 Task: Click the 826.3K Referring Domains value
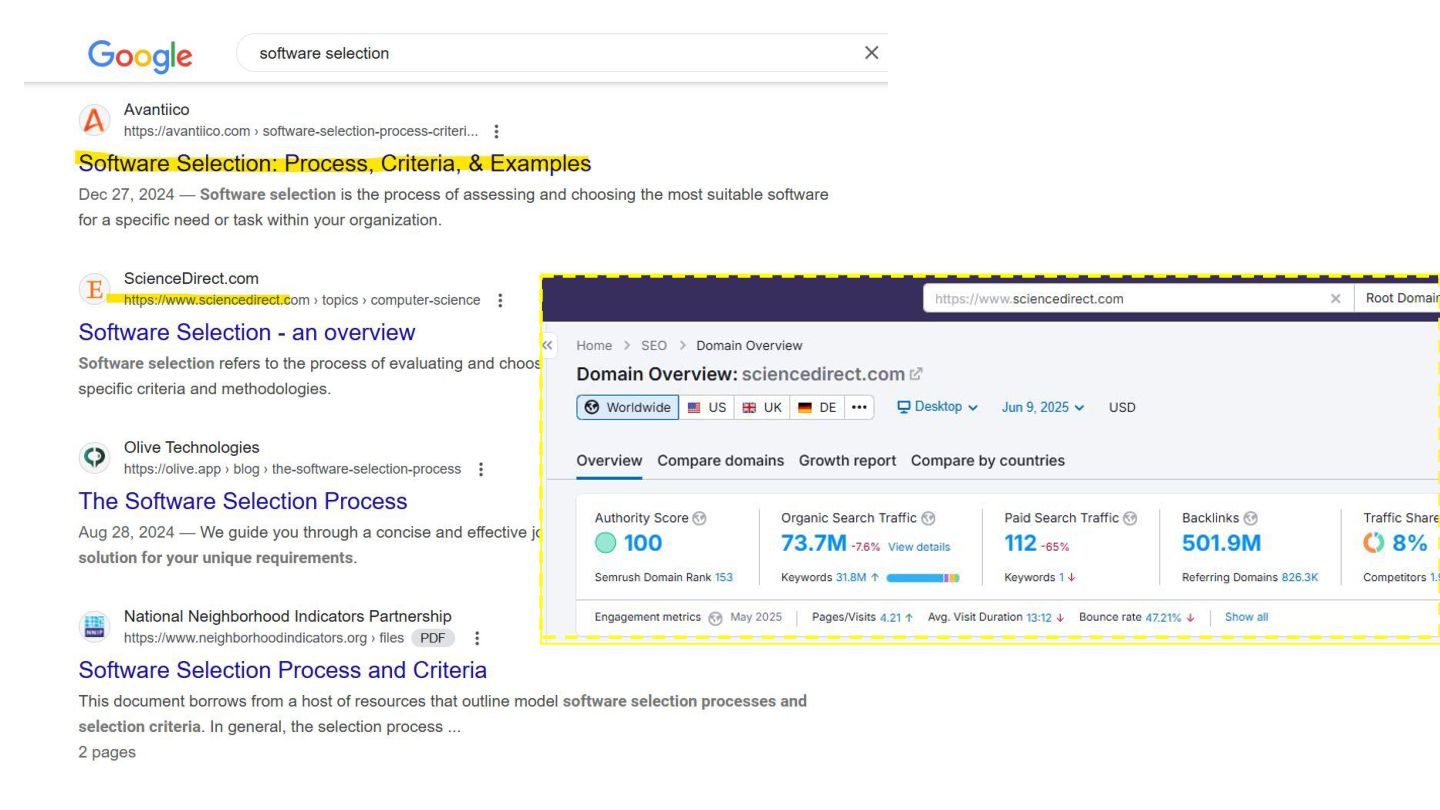(1299, 577)
